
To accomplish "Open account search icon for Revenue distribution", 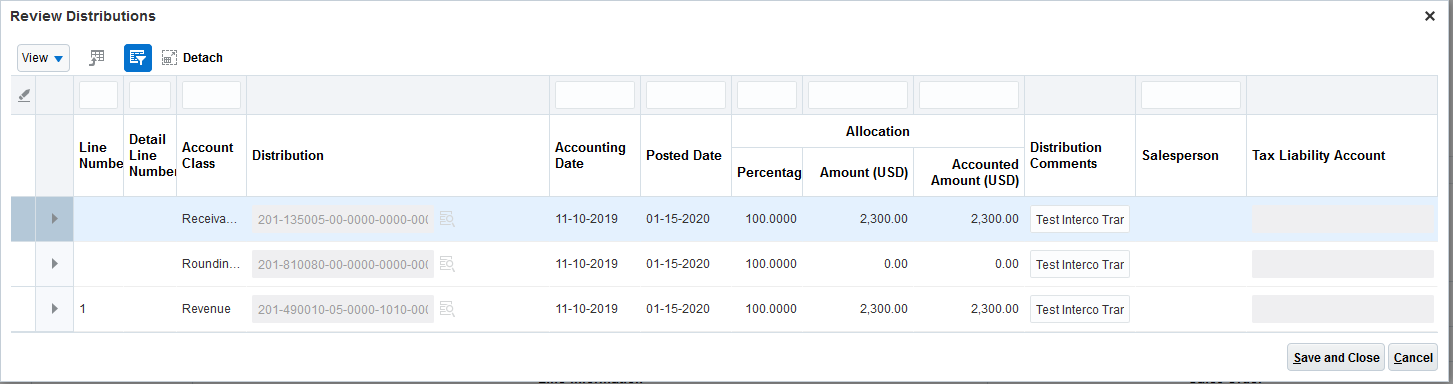I will 447,309.
